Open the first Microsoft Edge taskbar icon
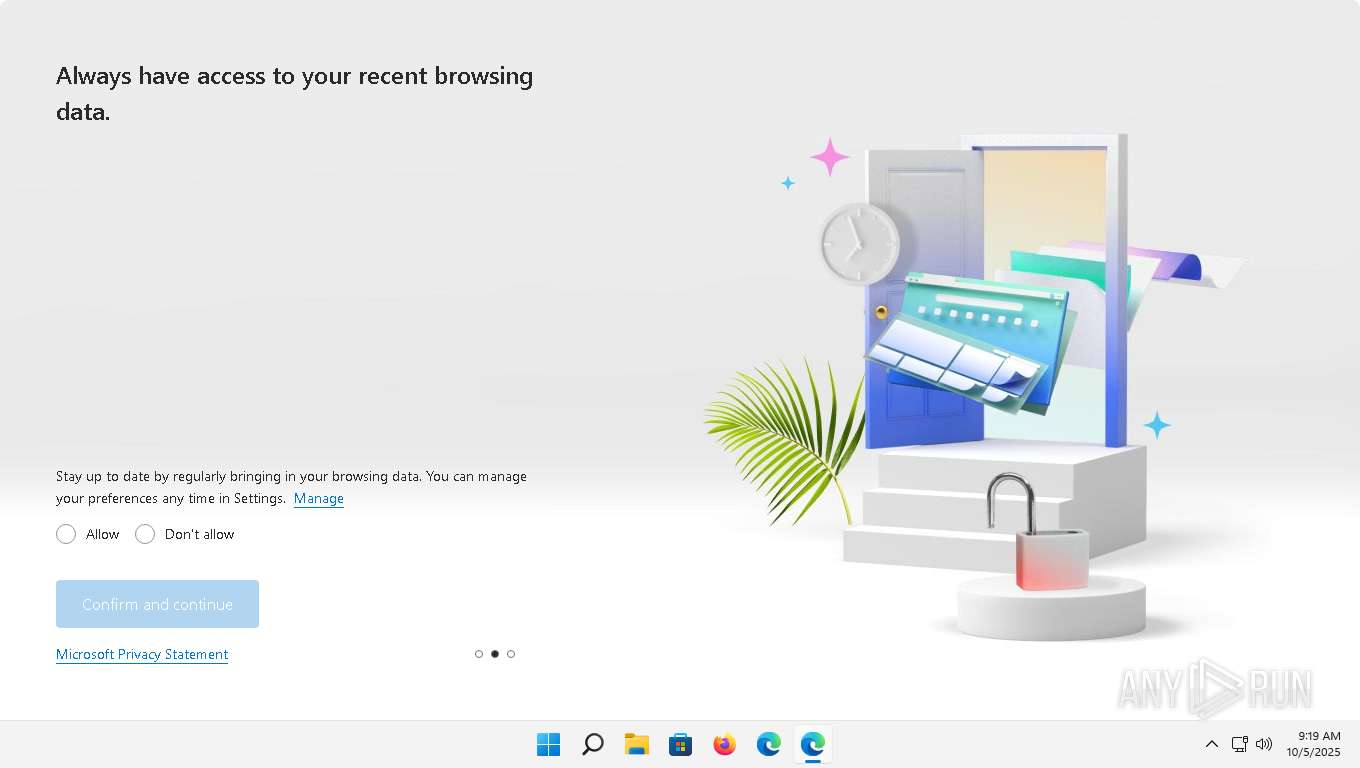1360x768 pixels. click(x=768, y=744)
